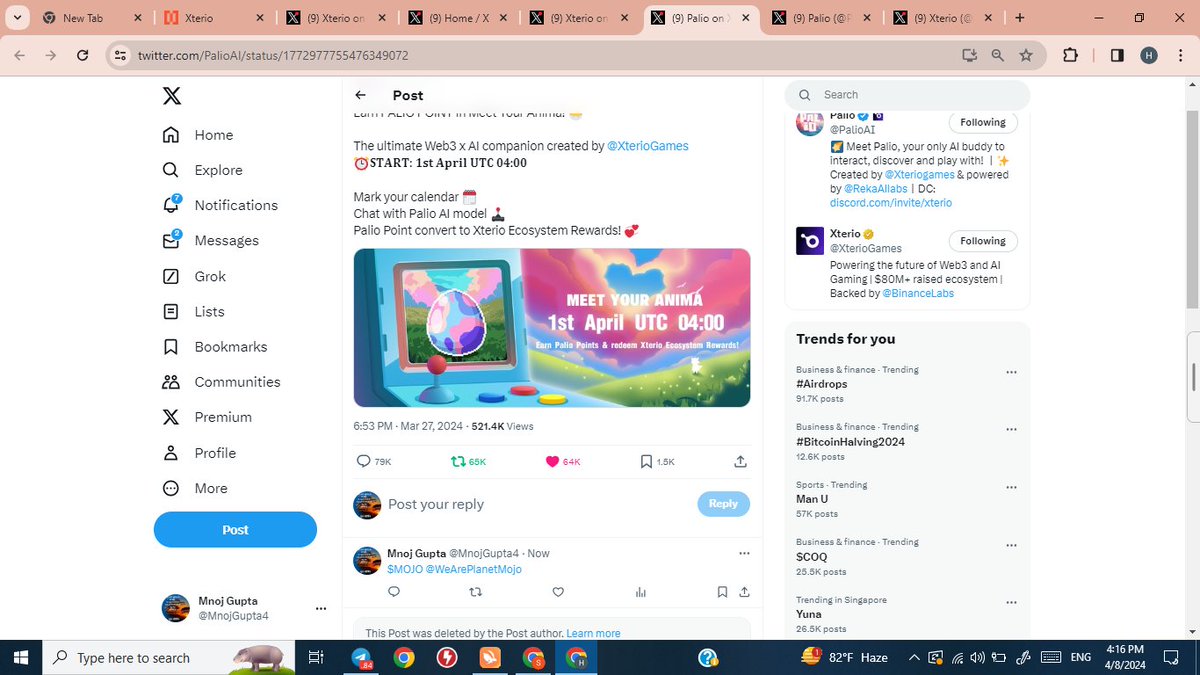Viewport: 1200px width, 675px height.
Task: Open the @BinanceLabs link
Action: (918, 294)
